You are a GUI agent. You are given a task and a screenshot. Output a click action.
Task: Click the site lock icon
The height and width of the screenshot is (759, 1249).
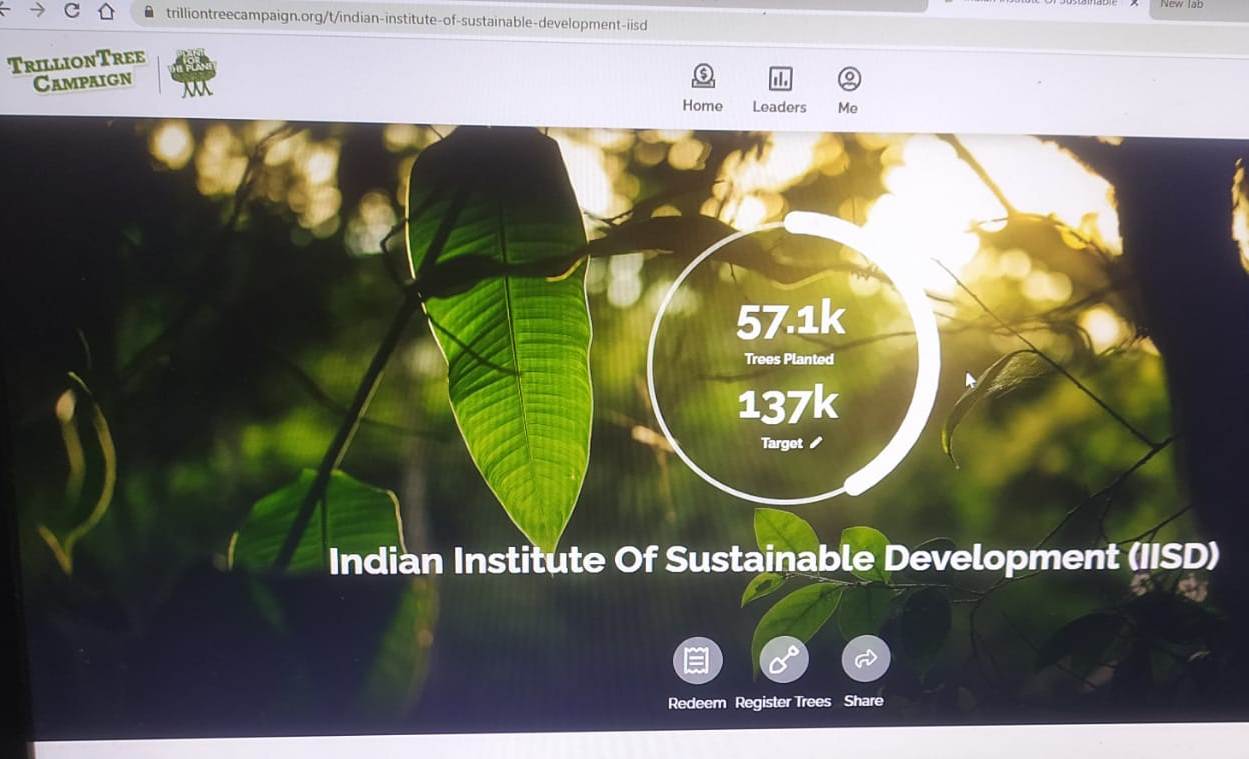pos(150,13)
